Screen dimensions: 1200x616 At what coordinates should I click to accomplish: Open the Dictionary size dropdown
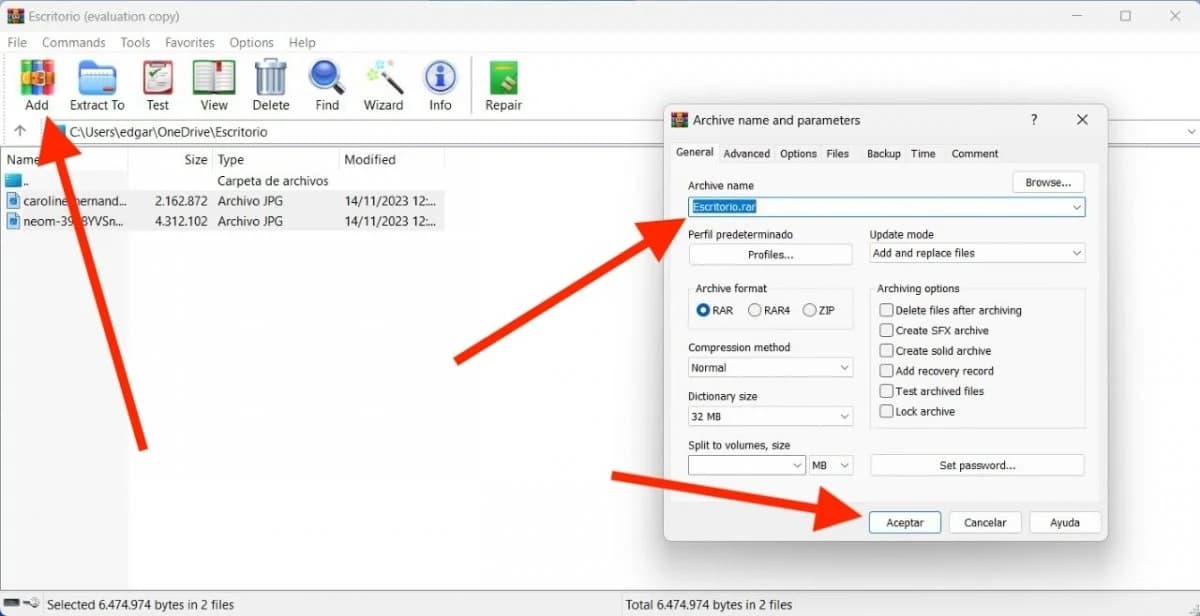[770, 416]
